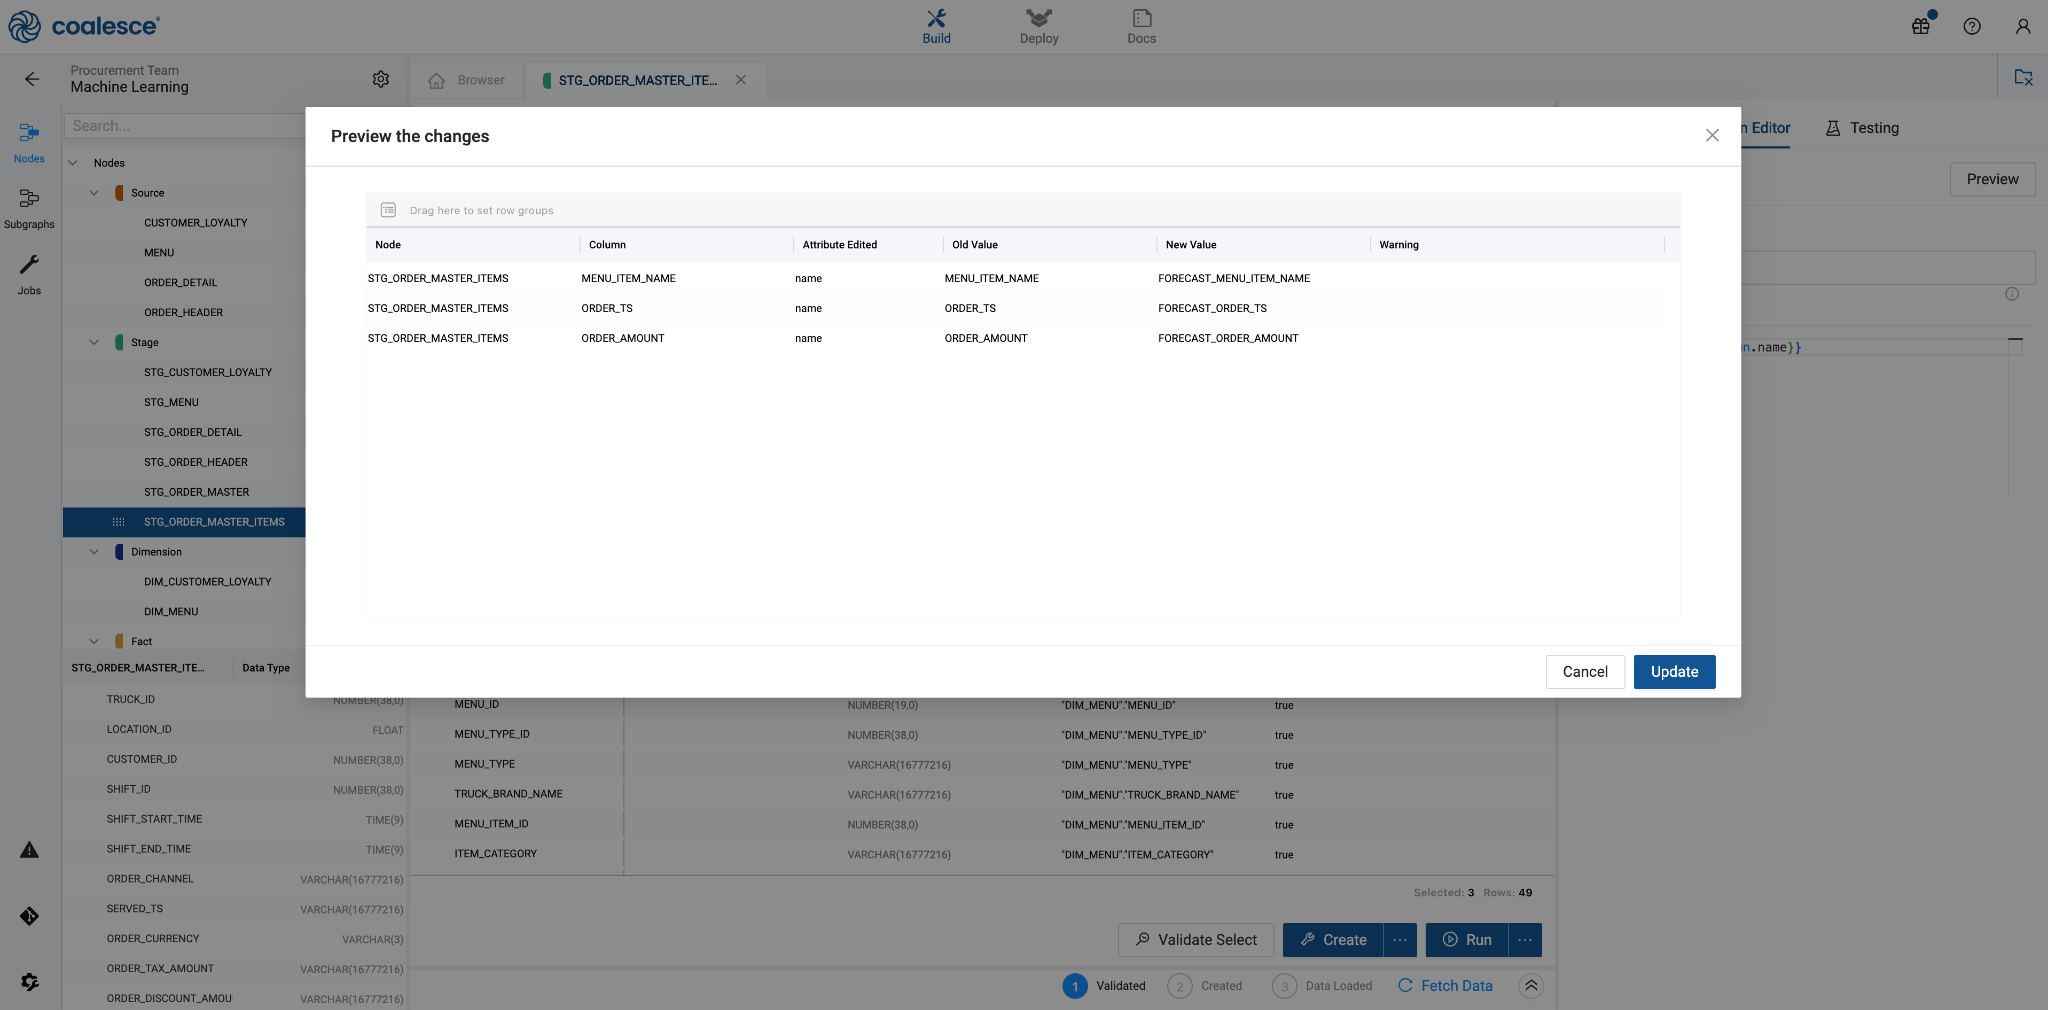Click the Validated step indicator
Image resolution: width=2048 pixels, height=1010 pixels.
click(x=1104, y=986)
